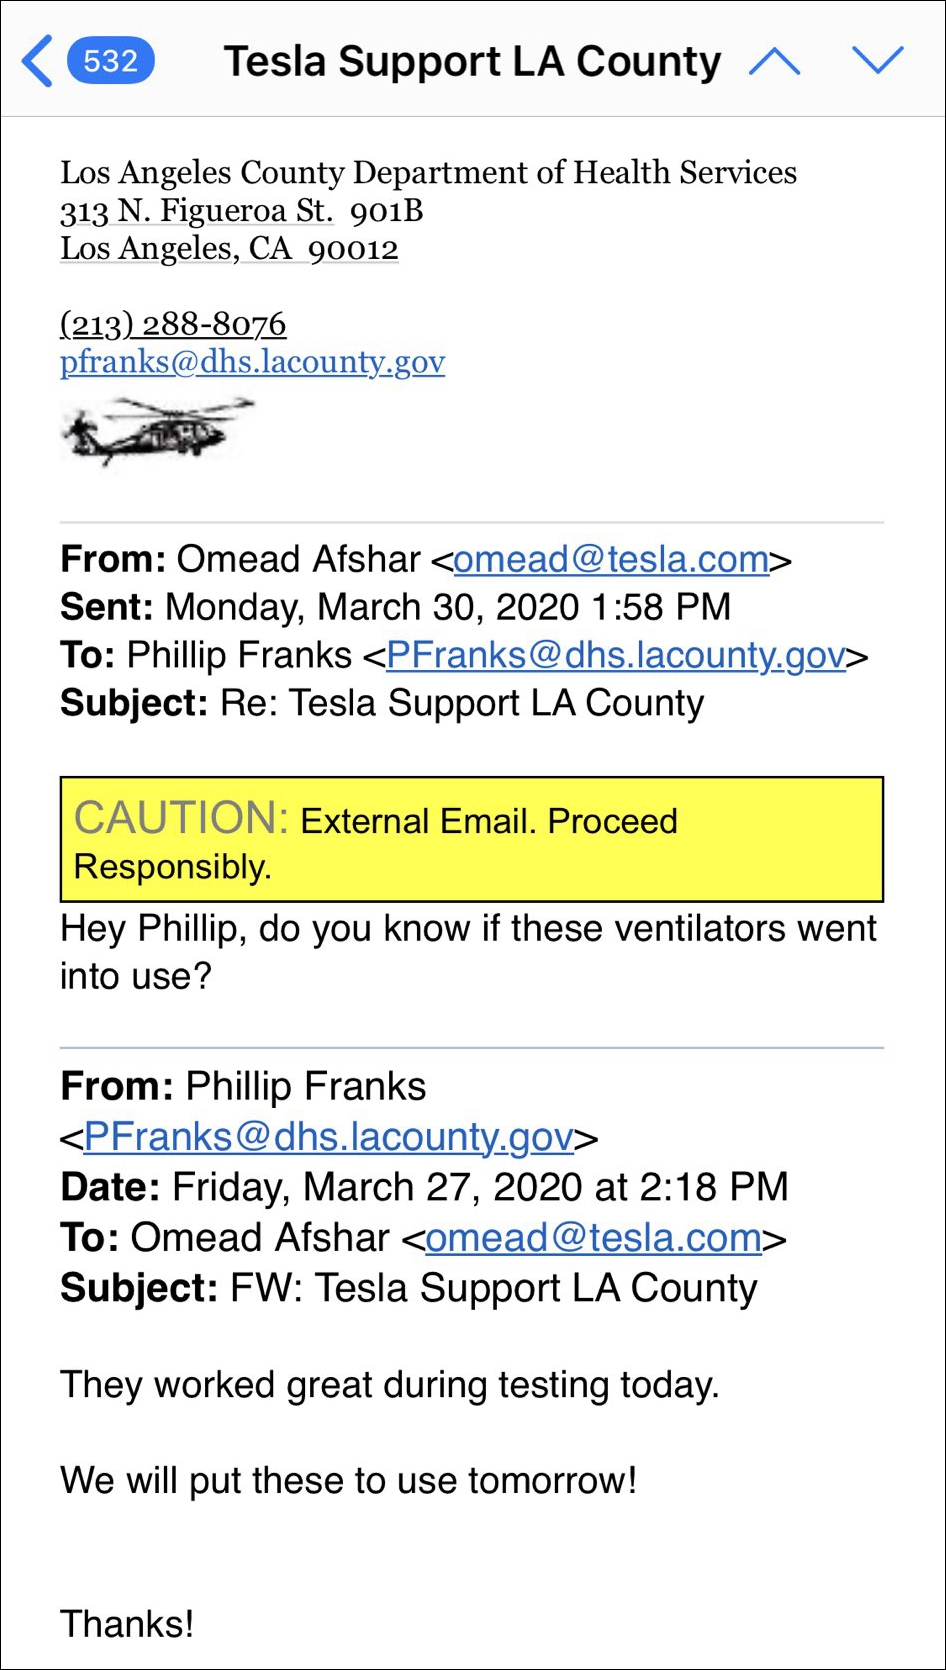Tap the Hey Phillip ventilators question text

pyautogui.click(x=467, y=952)
